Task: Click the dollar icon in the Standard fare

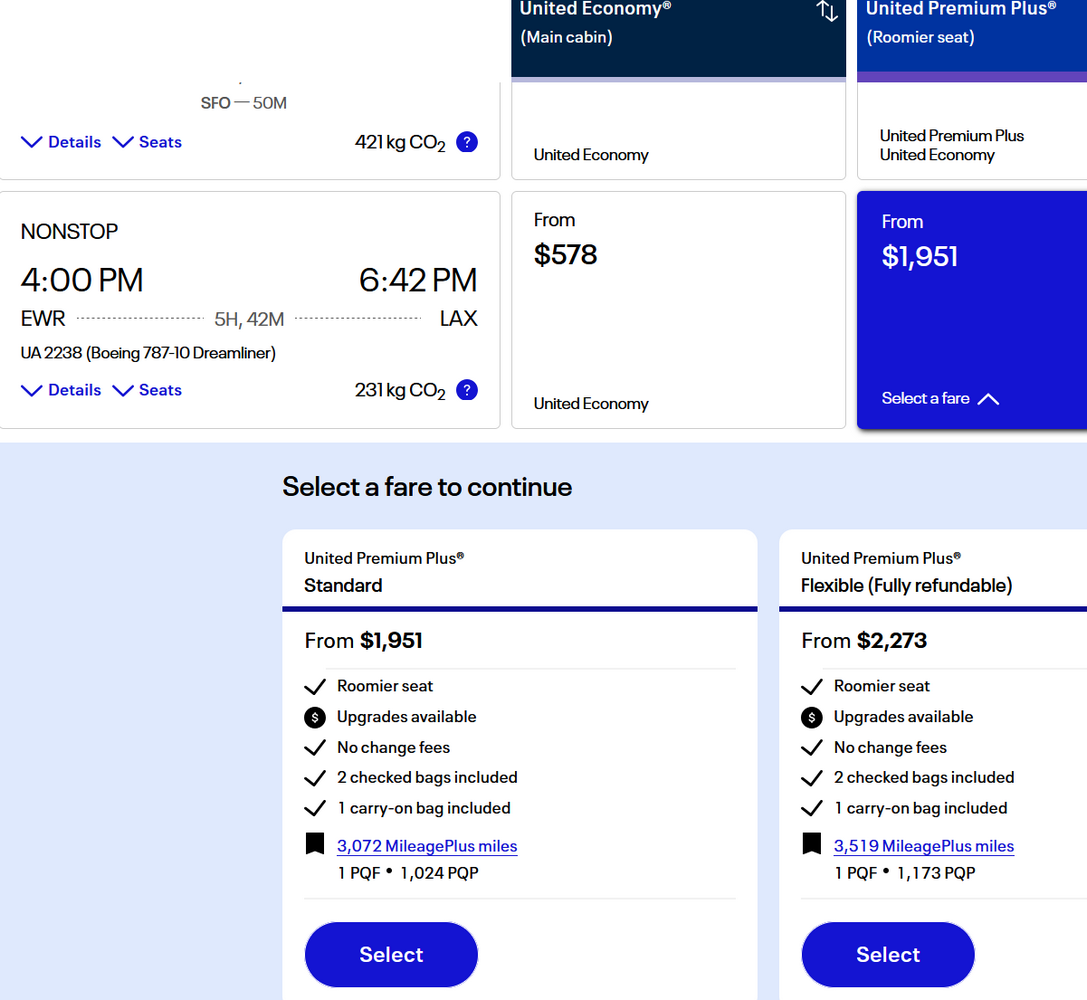Action: [x=315, y=717]
